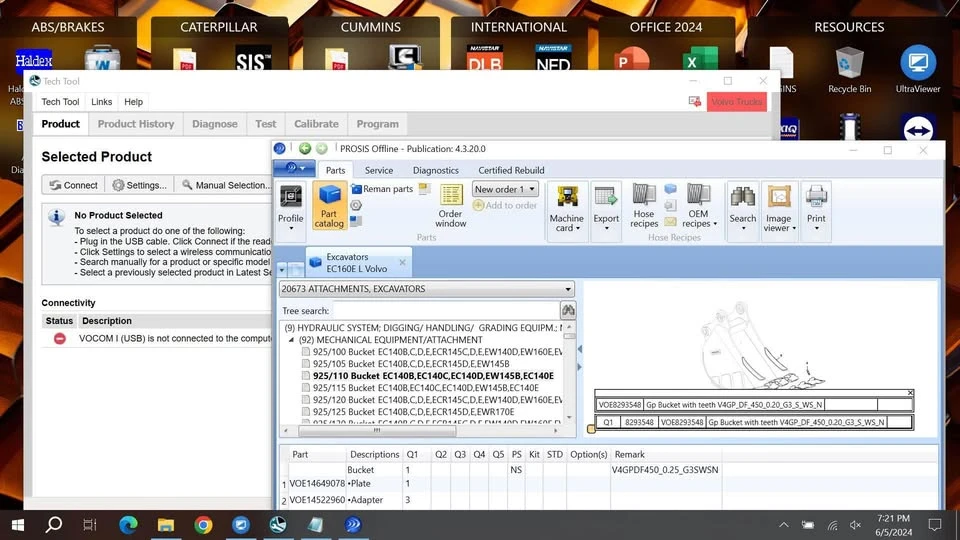
Task: Click the envelope icon in Hose Recipes group
Action: (670, 221)
